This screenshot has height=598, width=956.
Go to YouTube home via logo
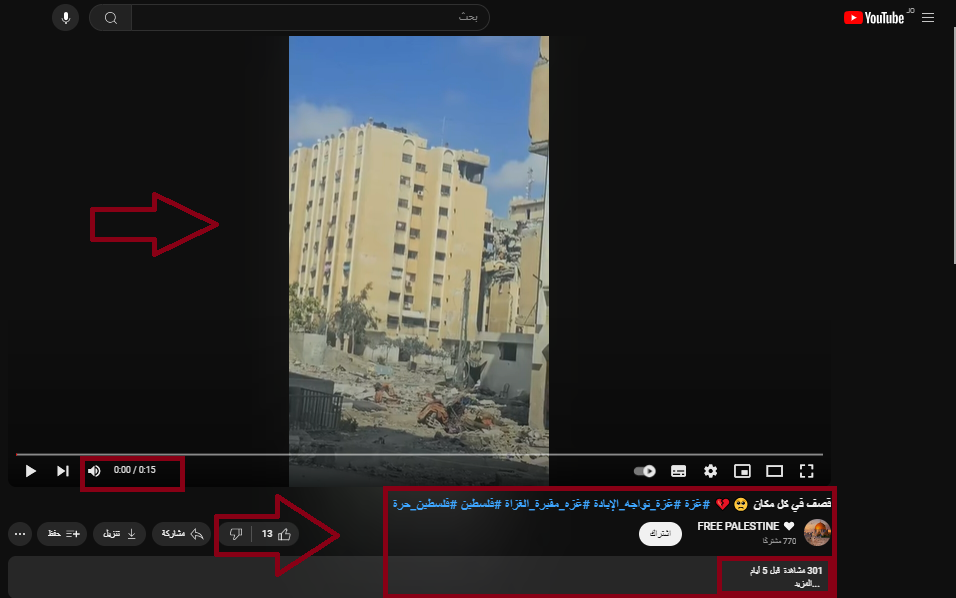click(x=874, y=18)
